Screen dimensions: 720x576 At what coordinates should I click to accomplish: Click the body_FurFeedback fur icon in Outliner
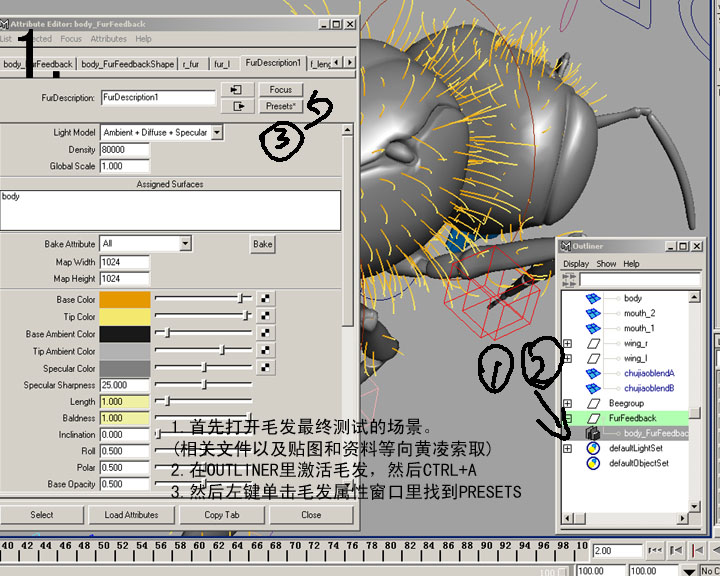click(x=593, y=433)
